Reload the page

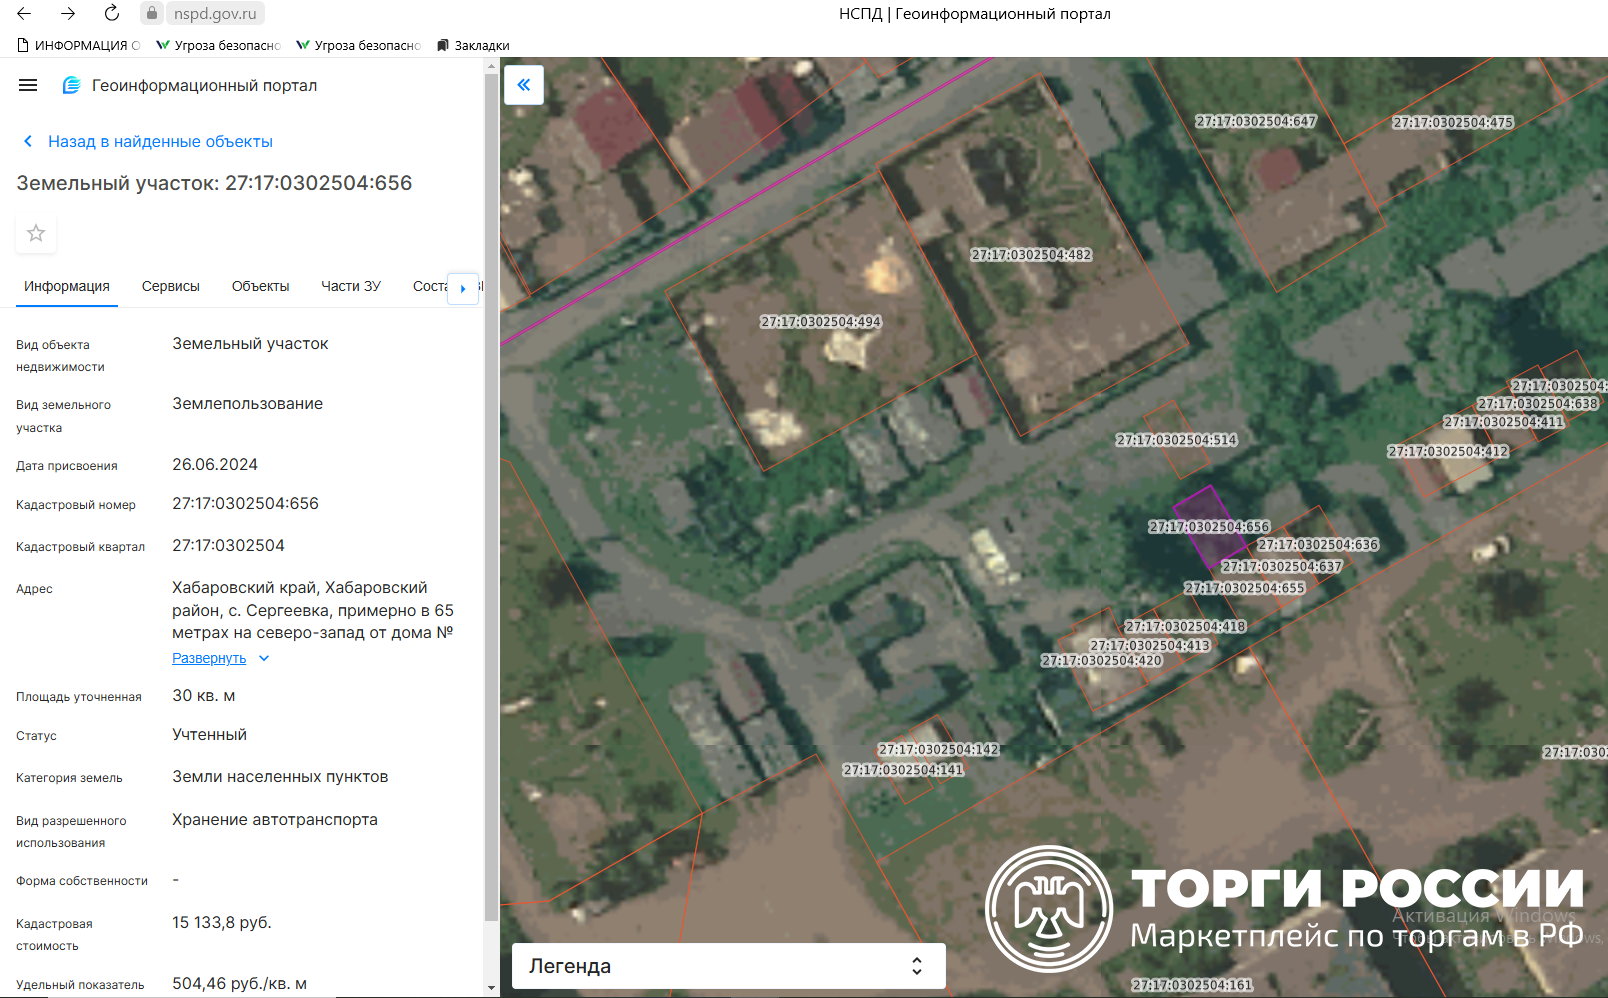(112, 13)
